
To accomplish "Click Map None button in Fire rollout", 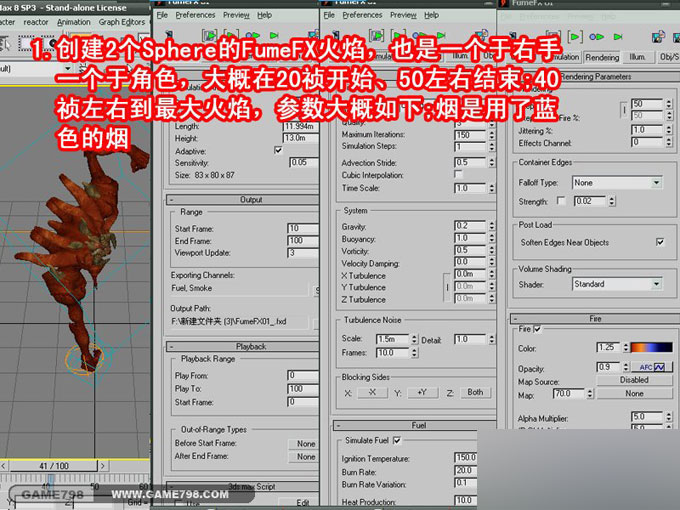I will click(x=634, y=394).
